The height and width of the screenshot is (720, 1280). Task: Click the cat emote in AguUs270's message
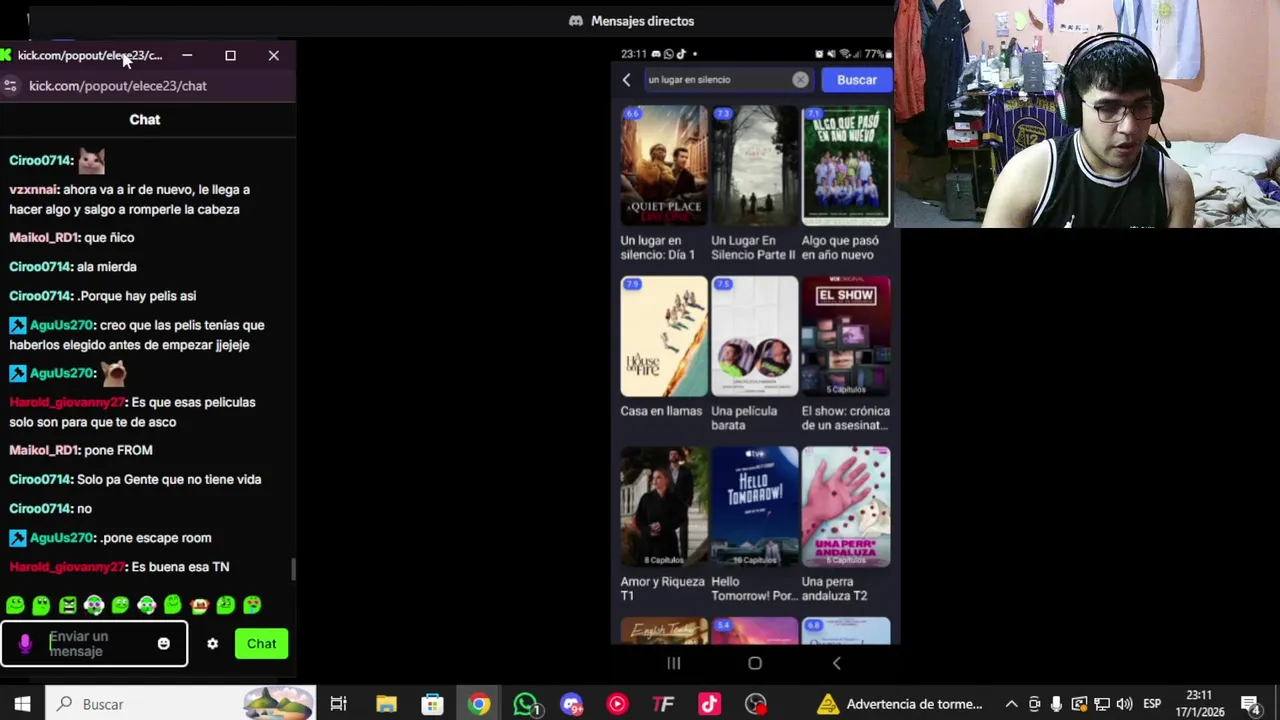[x=113, y=373]
